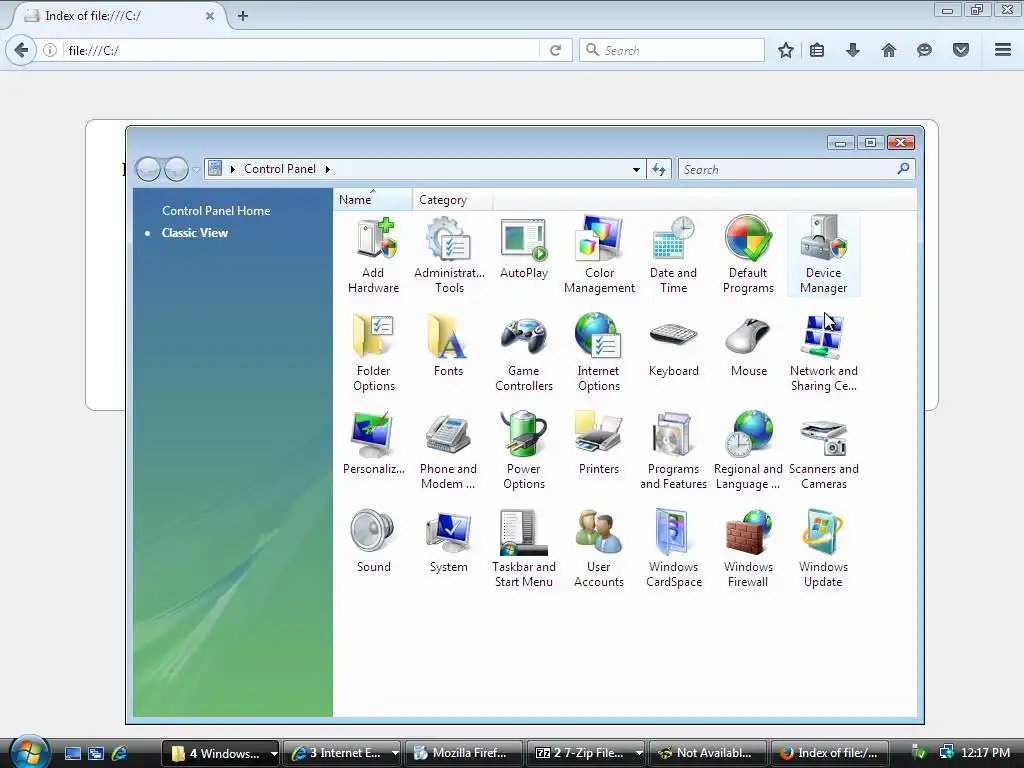The height and width of the screenshot is (768, 1024).
Task: Open recent pages dropdown beside nav buttons
Action: tap(196, 170)
